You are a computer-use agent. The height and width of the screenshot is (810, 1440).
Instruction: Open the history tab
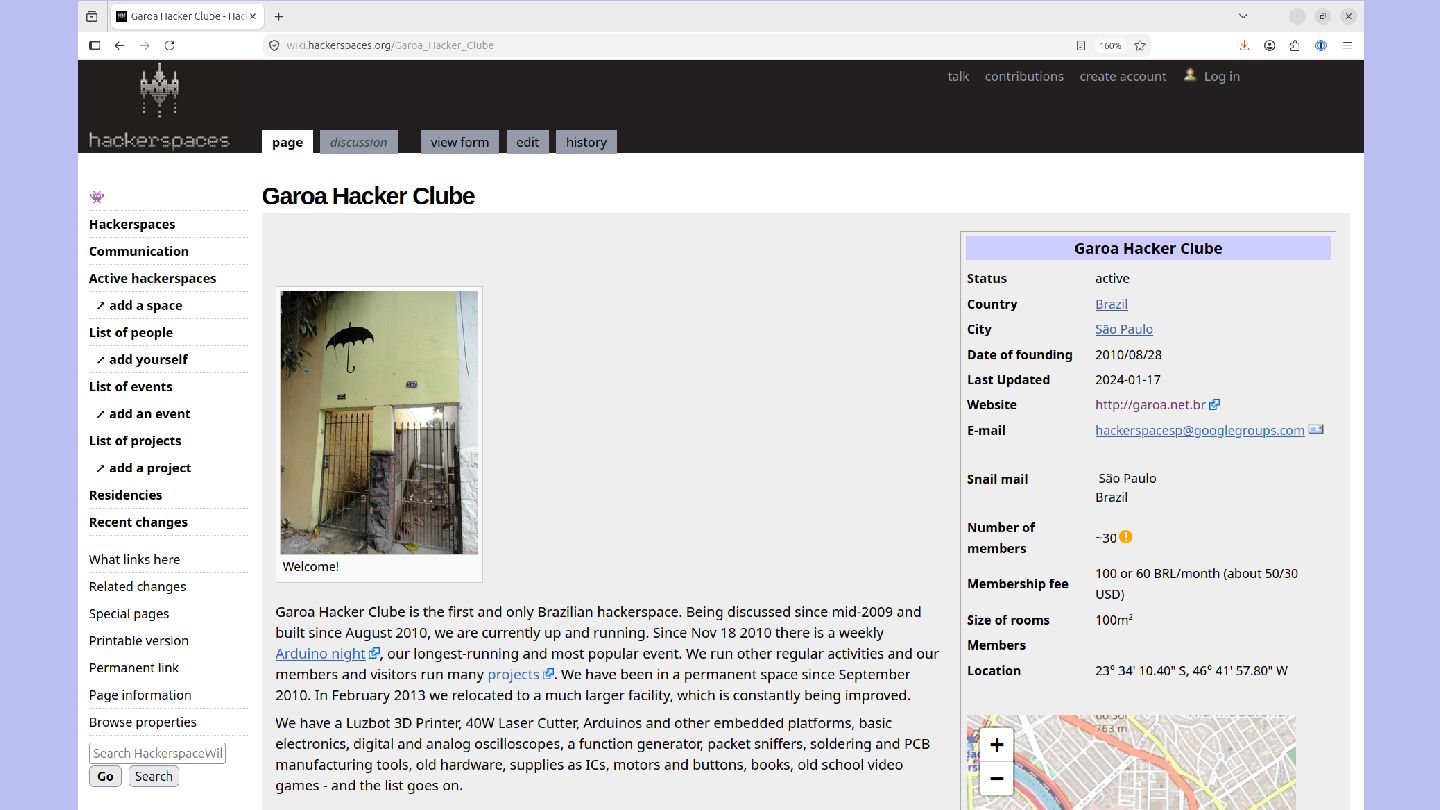tap(586, 142)
